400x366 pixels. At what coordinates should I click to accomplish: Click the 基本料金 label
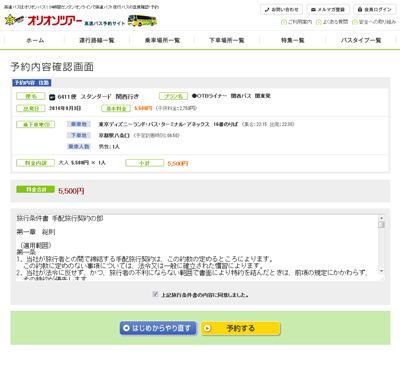pos(116,109)
